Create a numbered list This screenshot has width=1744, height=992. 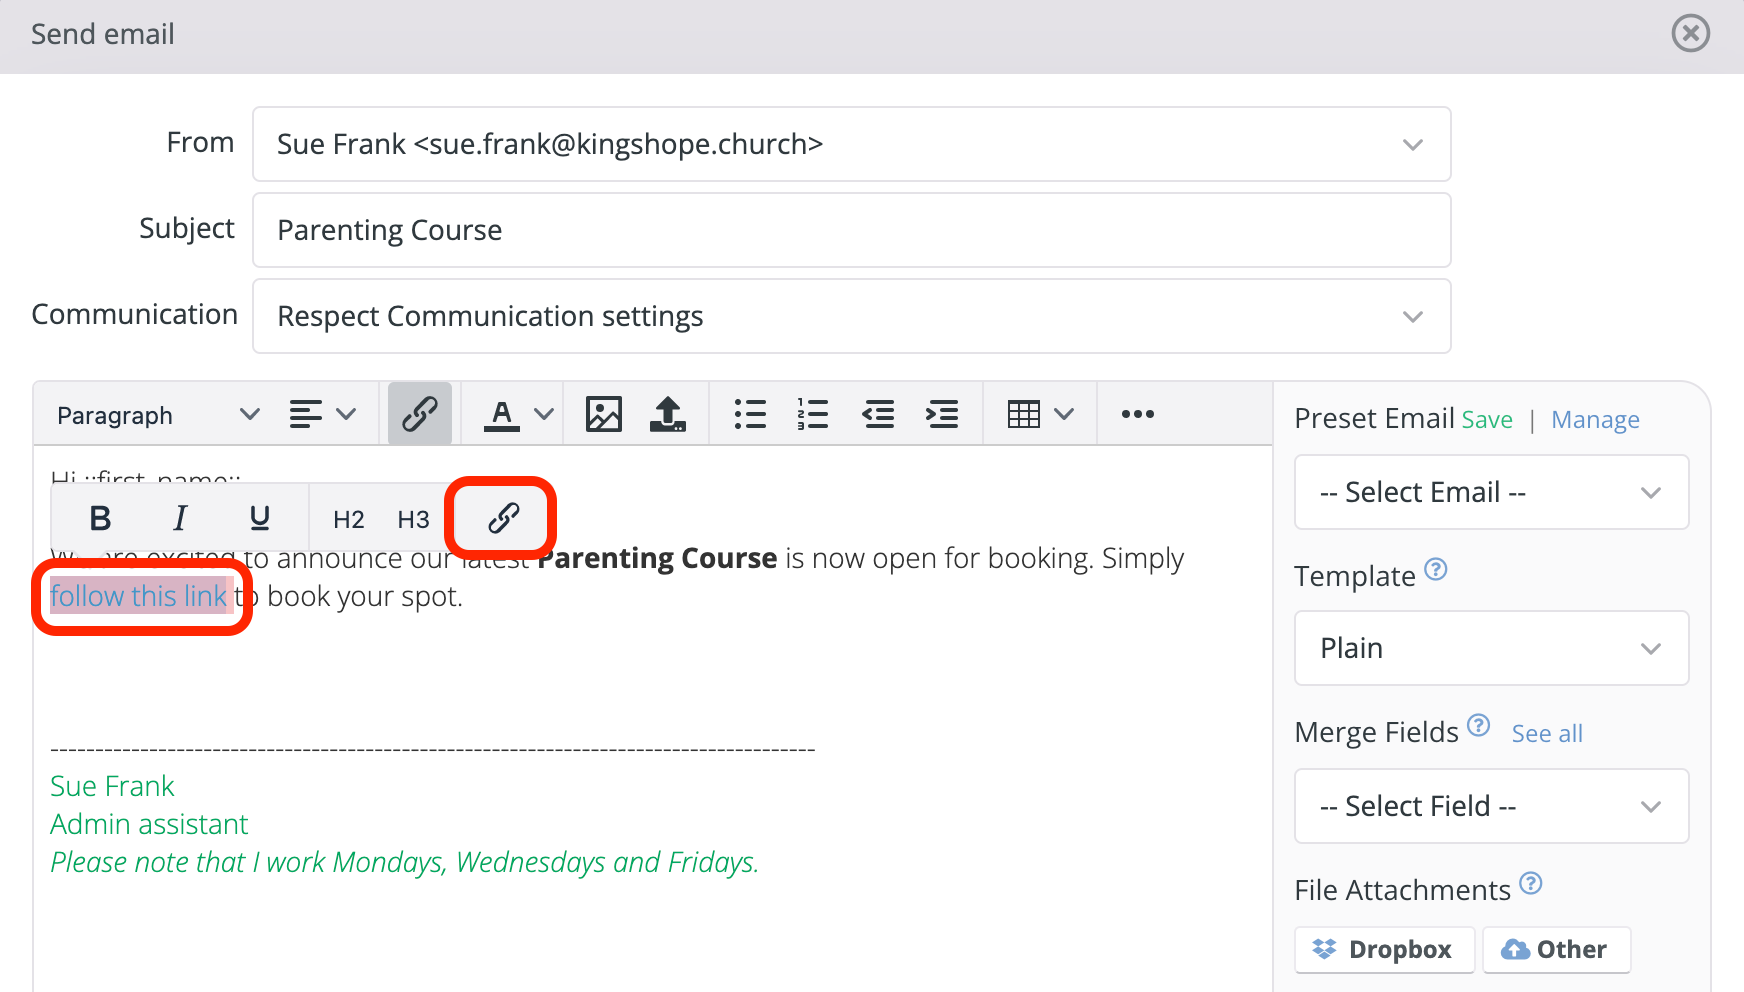[x=813, y=413]
